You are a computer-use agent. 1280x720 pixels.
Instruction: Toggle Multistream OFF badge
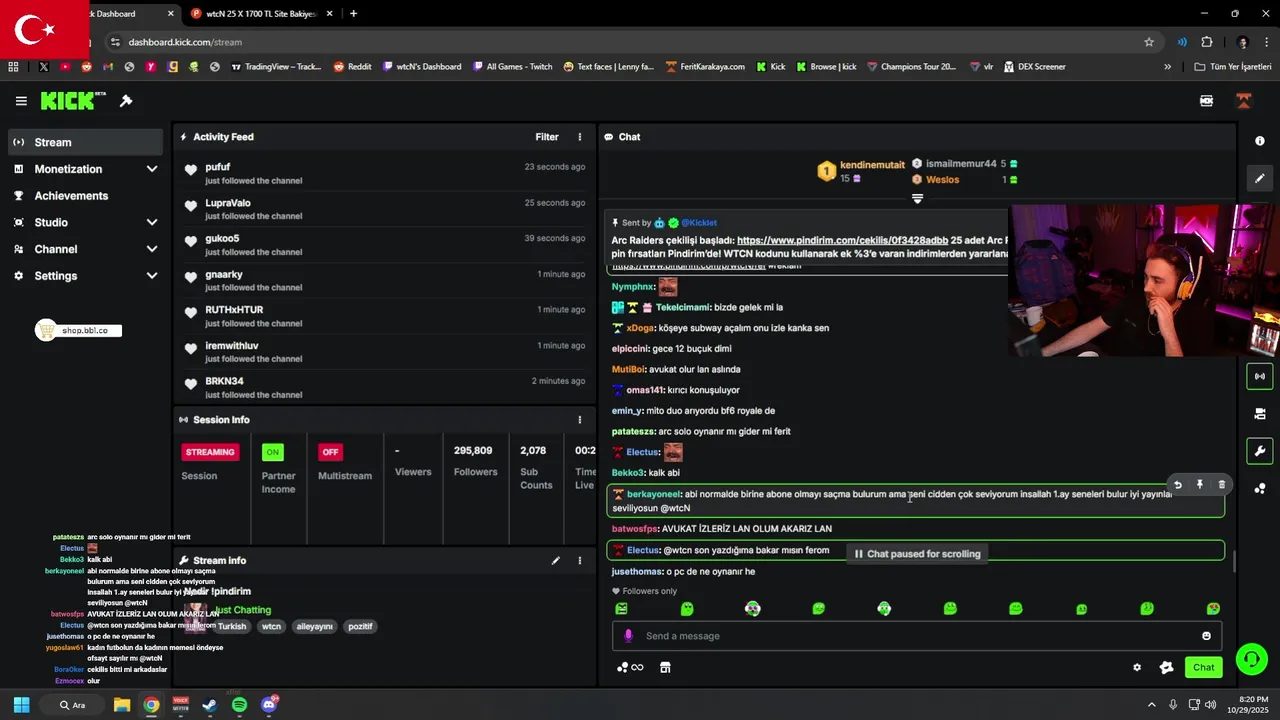tap(330, 452)
